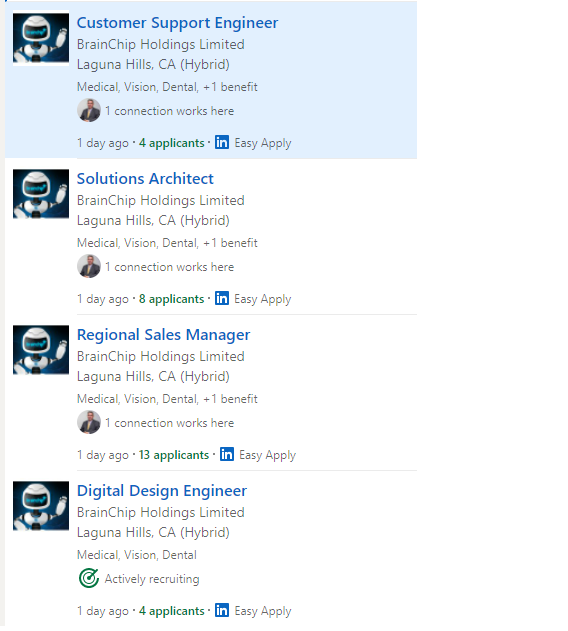Click '1 connection works here' under Customer Support Engineer

coord(169,111)
